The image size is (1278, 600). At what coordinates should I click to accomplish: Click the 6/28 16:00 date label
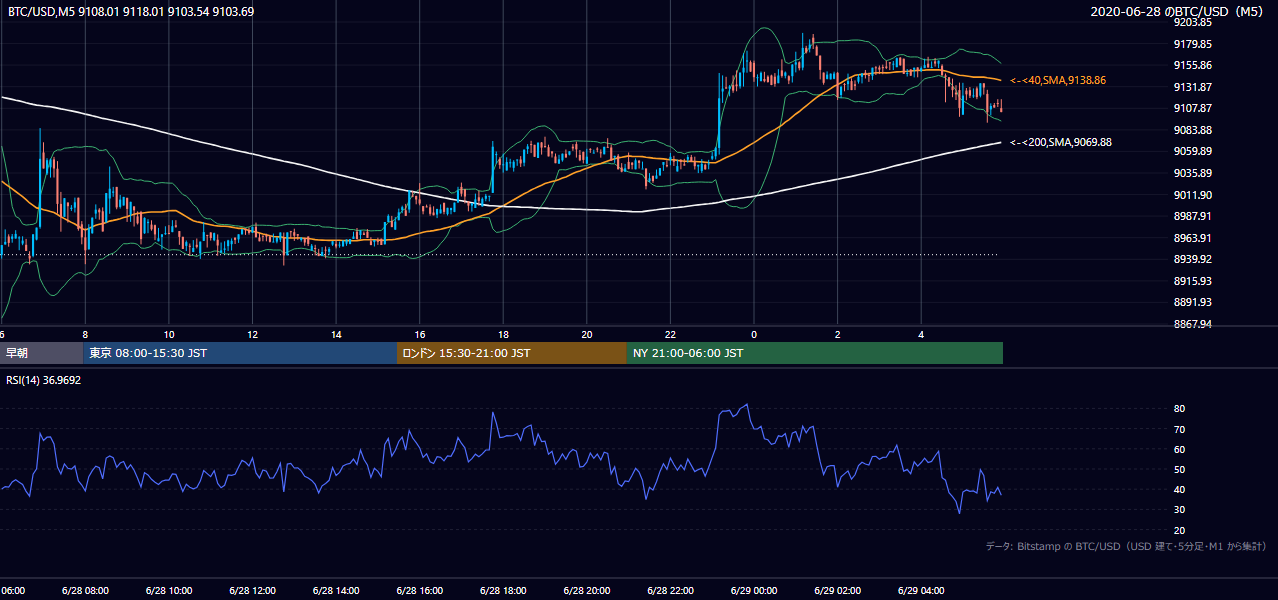[420, 591]
